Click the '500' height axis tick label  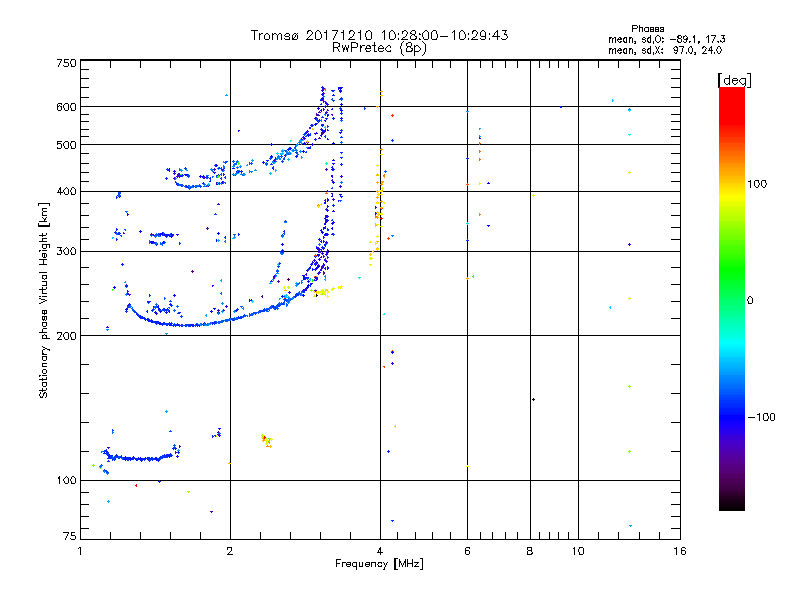pos(66,145)
